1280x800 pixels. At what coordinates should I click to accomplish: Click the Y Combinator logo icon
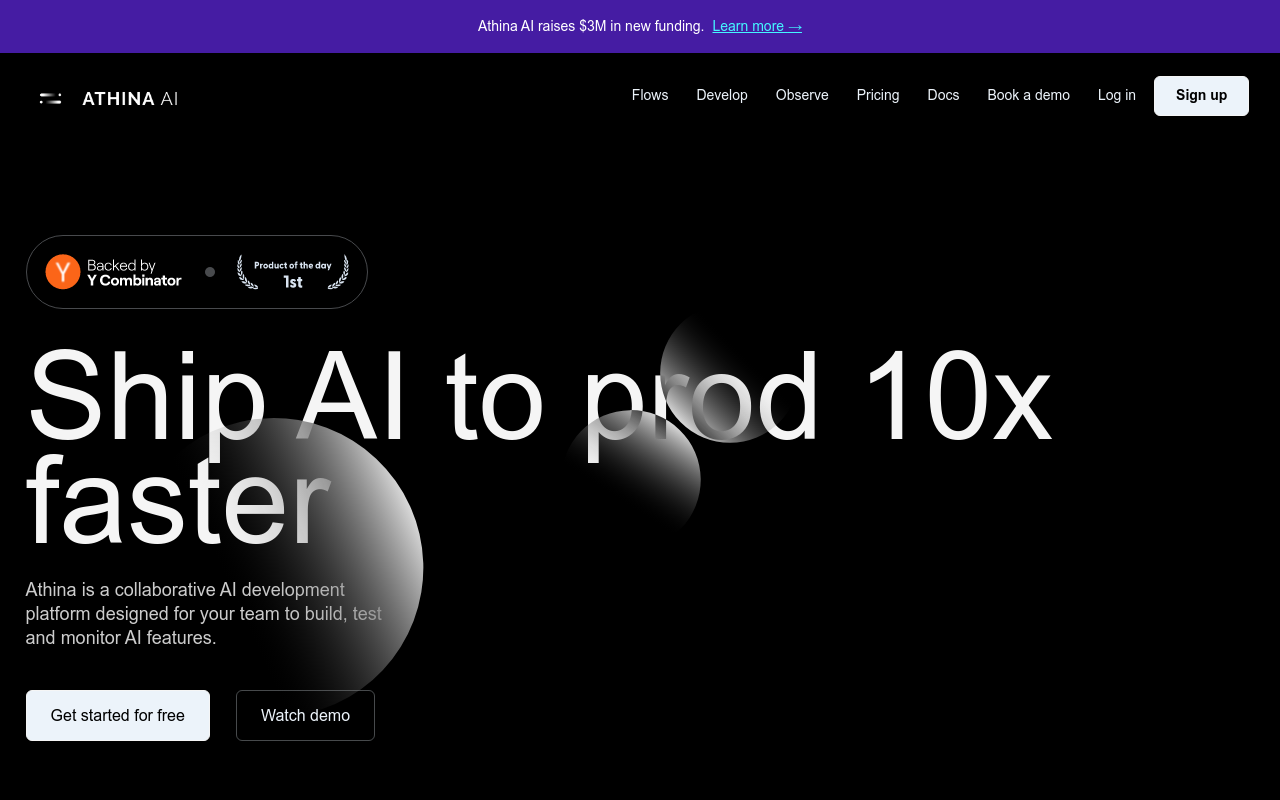[63, 272]
